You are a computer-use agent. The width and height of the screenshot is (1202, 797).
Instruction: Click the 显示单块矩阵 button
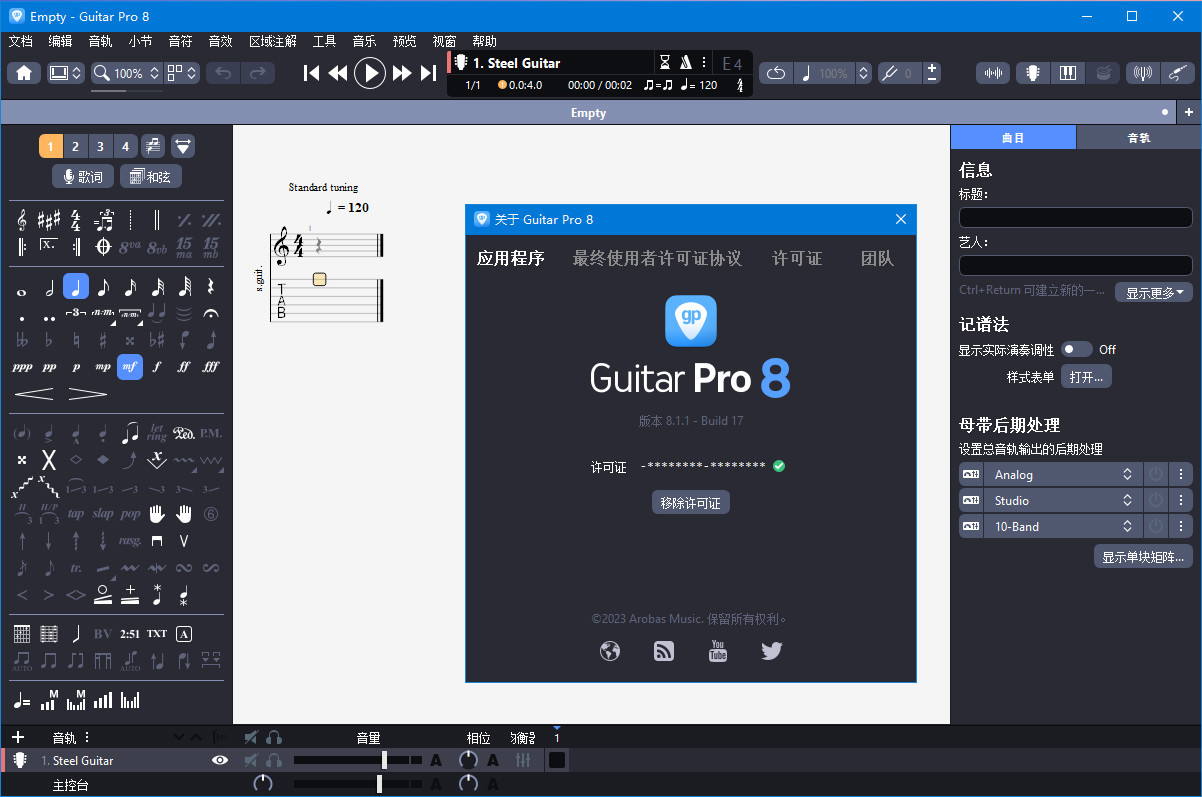click(x=1143, y=557)
